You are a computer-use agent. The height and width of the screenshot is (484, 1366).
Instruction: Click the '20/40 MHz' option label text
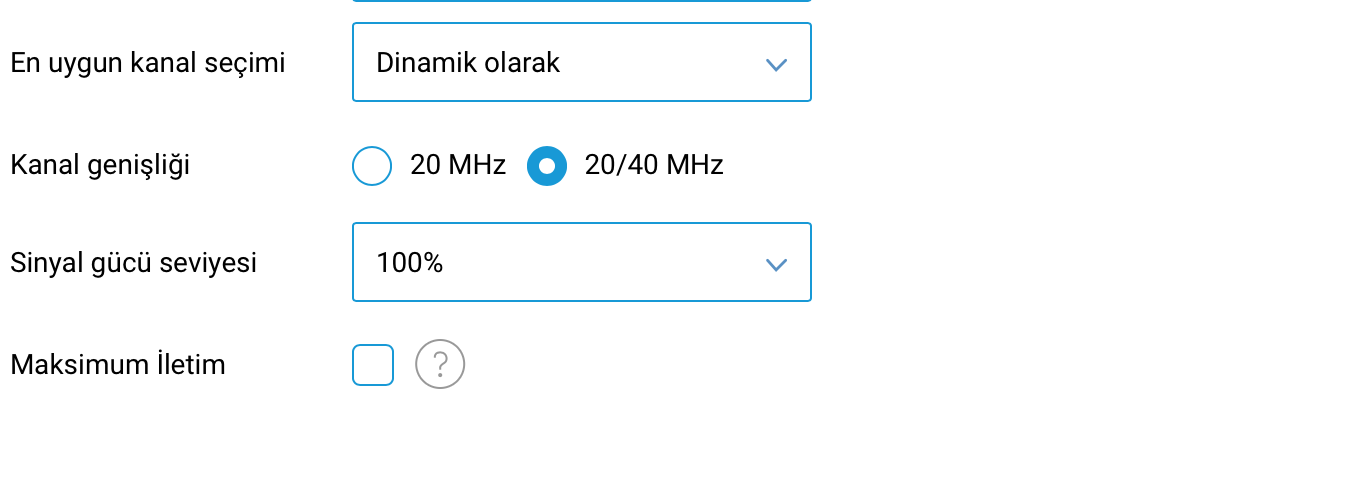654,165
